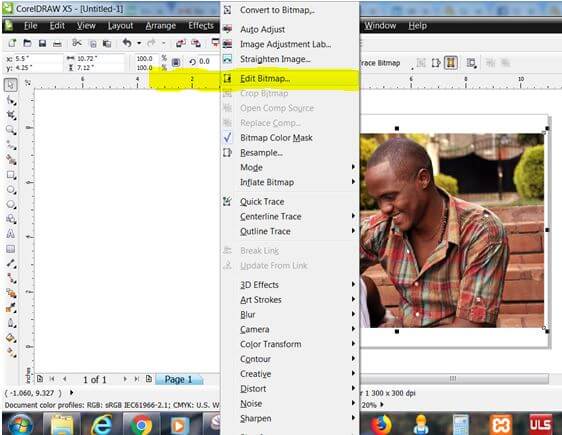Expand the Art Strokes submenu
The image size is (562, 435).
pyautogui.click(x=290, y=300)
